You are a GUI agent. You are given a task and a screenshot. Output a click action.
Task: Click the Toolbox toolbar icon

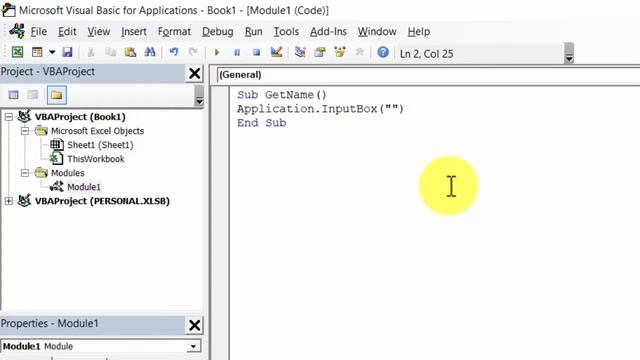(360, 52)
